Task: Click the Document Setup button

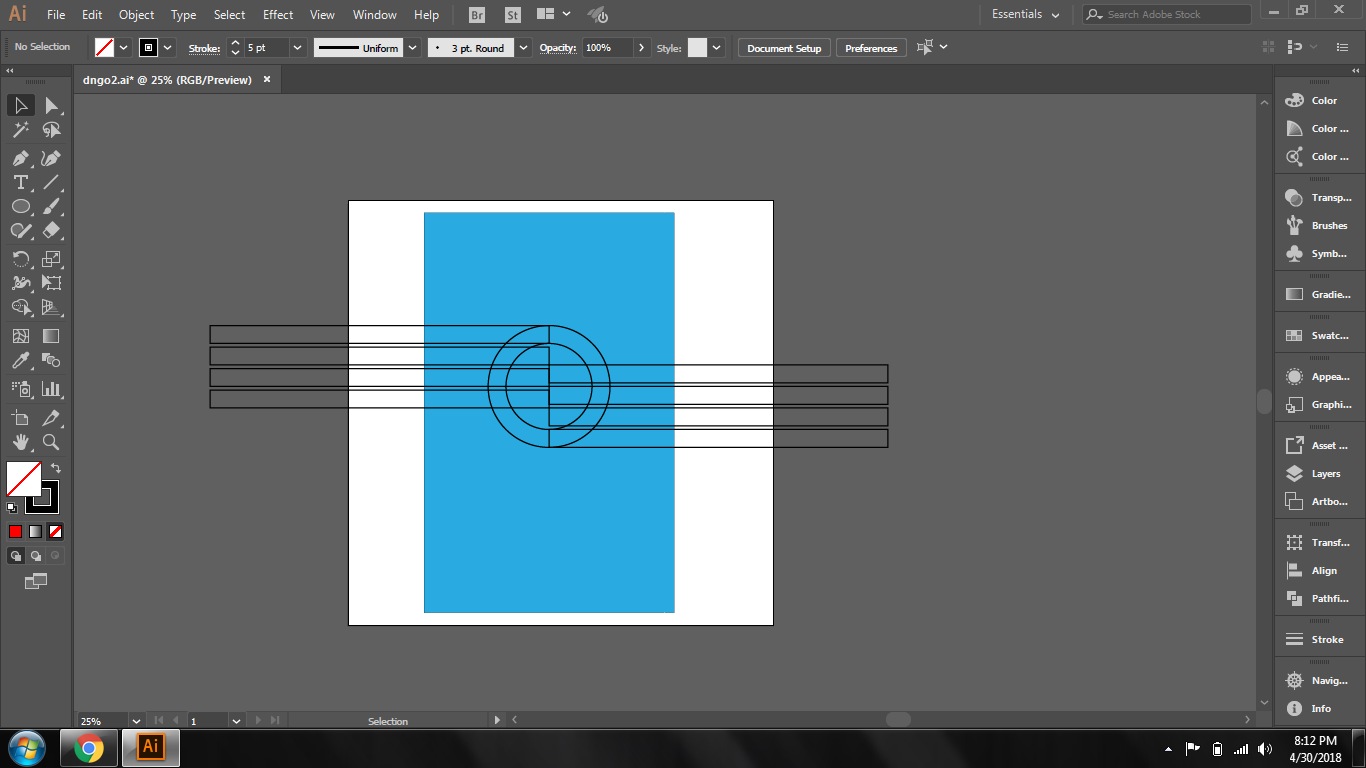Action: [x=784, y=48]
